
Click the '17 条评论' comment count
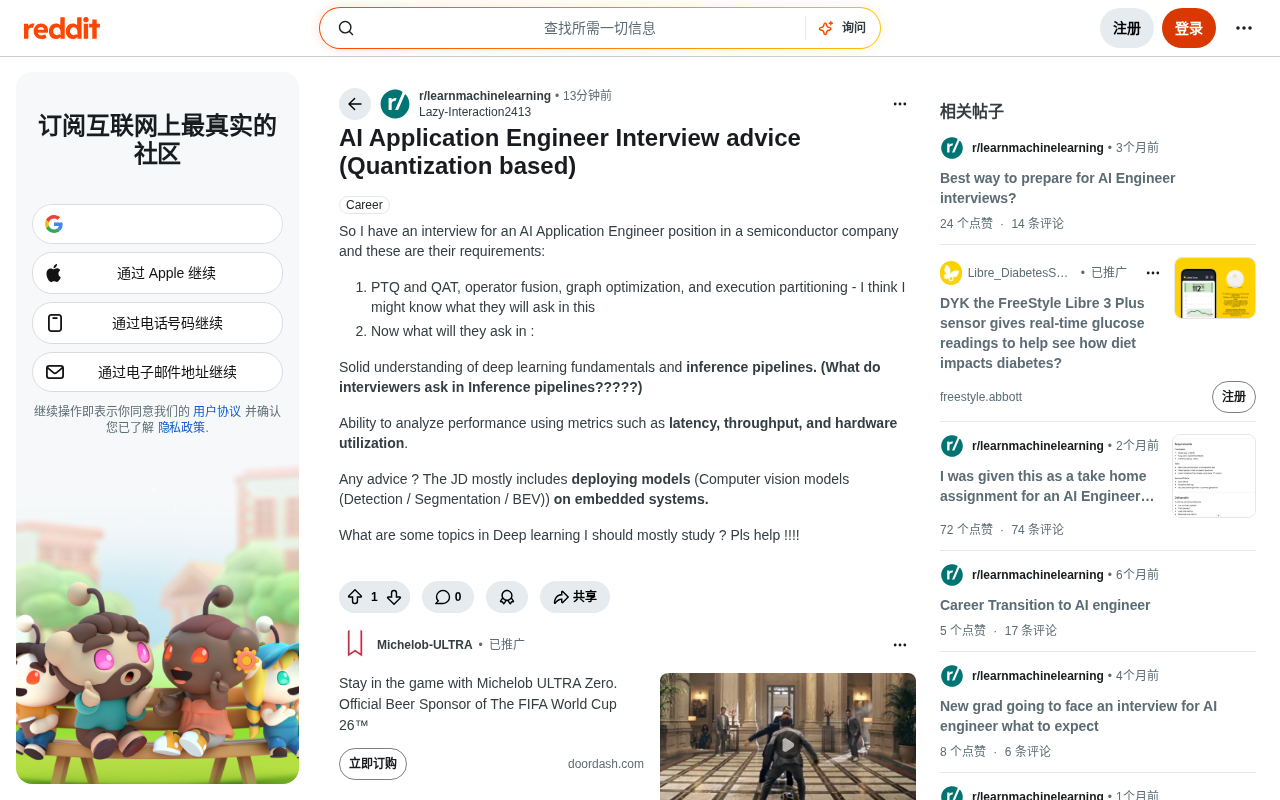tap(1030, 631)
